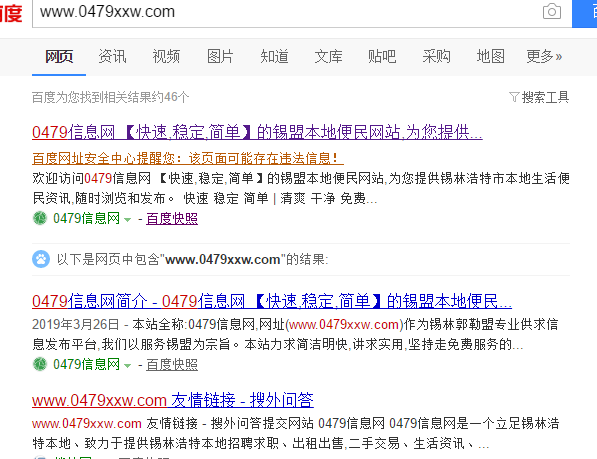Click the camera image-search icon

pyautogui.click(x=552, y=11)
